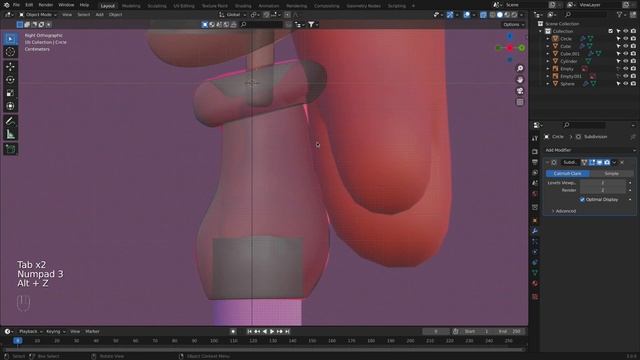
Task: Open Playback dropdown in timeline
Action: 30,331
